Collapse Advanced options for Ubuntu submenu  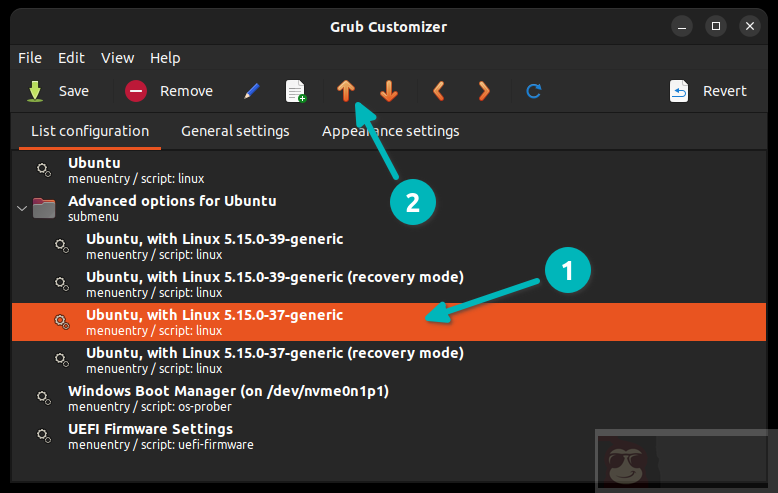[x=22, y=208]
